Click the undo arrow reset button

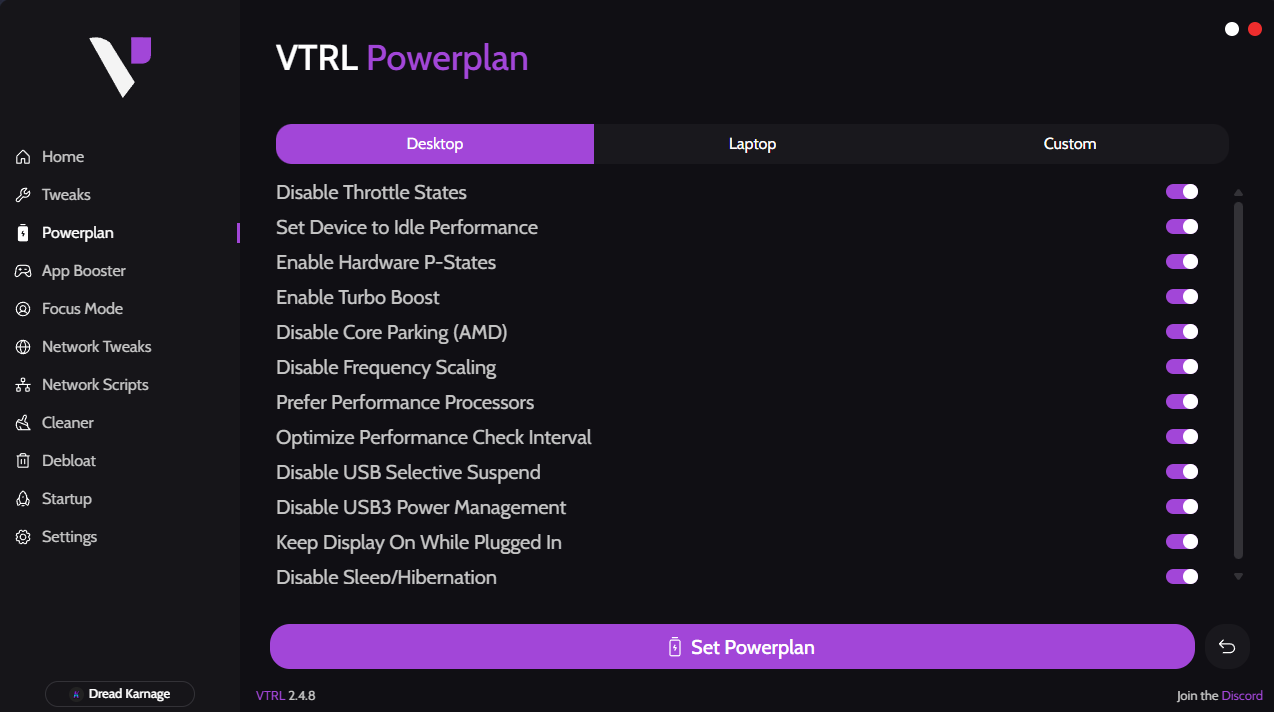click(x=1227, y=647)
